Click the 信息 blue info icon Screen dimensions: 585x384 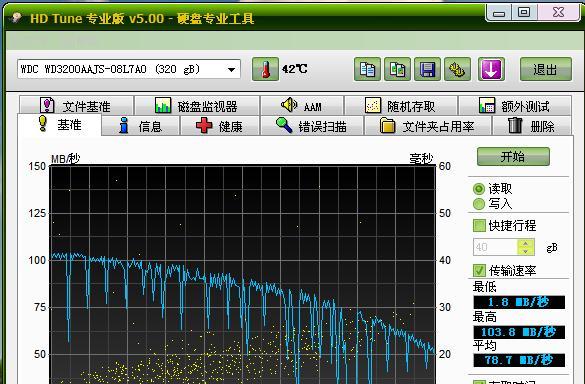point(124,125)
